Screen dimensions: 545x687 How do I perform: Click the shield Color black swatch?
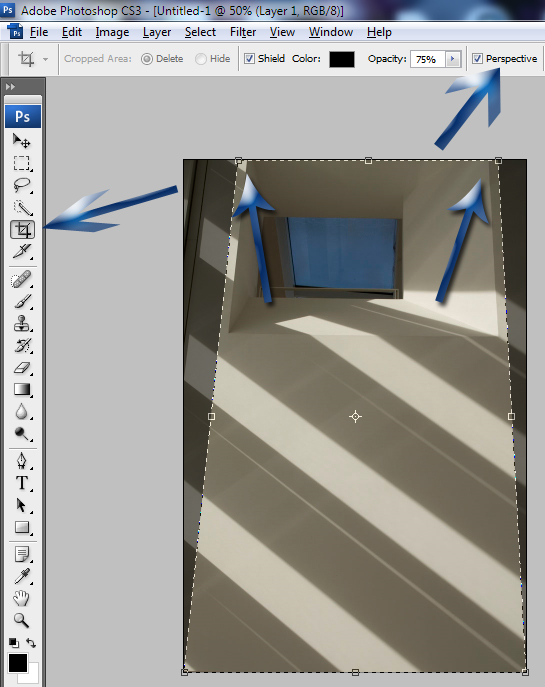[x=342, y=59]
